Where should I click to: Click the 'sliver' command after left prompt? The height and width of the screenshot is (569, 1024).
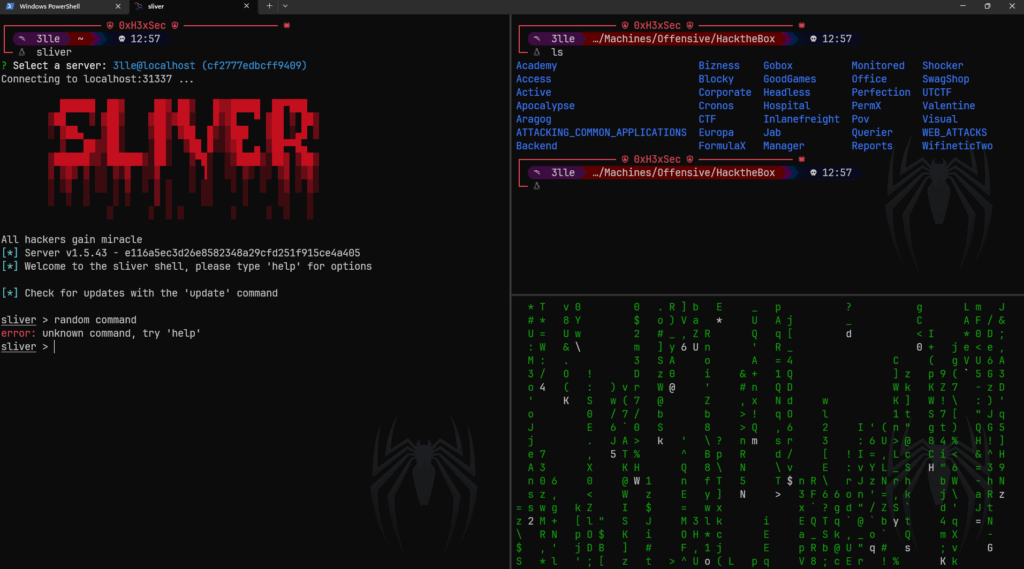tap(54, 52)
